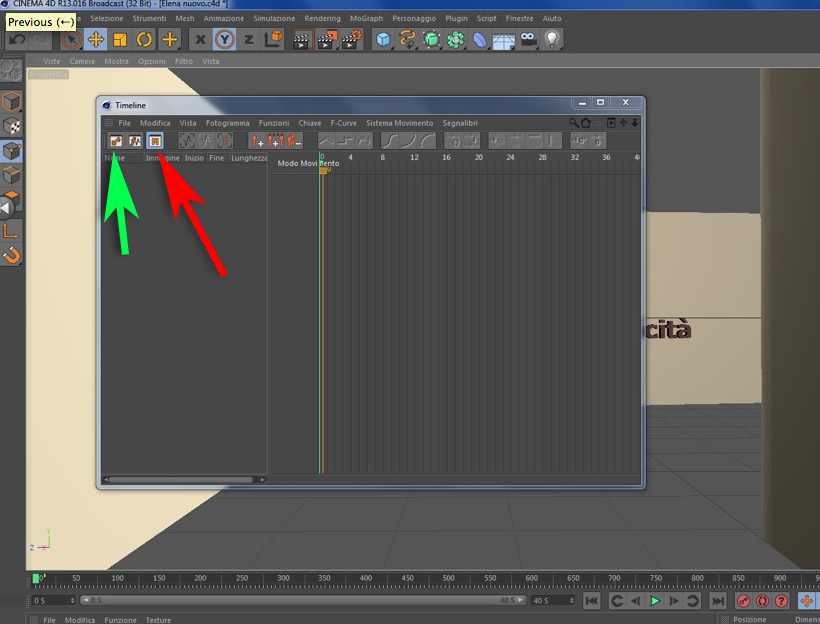Go to start of animation
This screenshot has width=820, height=624.
click(x=591, y=601)
